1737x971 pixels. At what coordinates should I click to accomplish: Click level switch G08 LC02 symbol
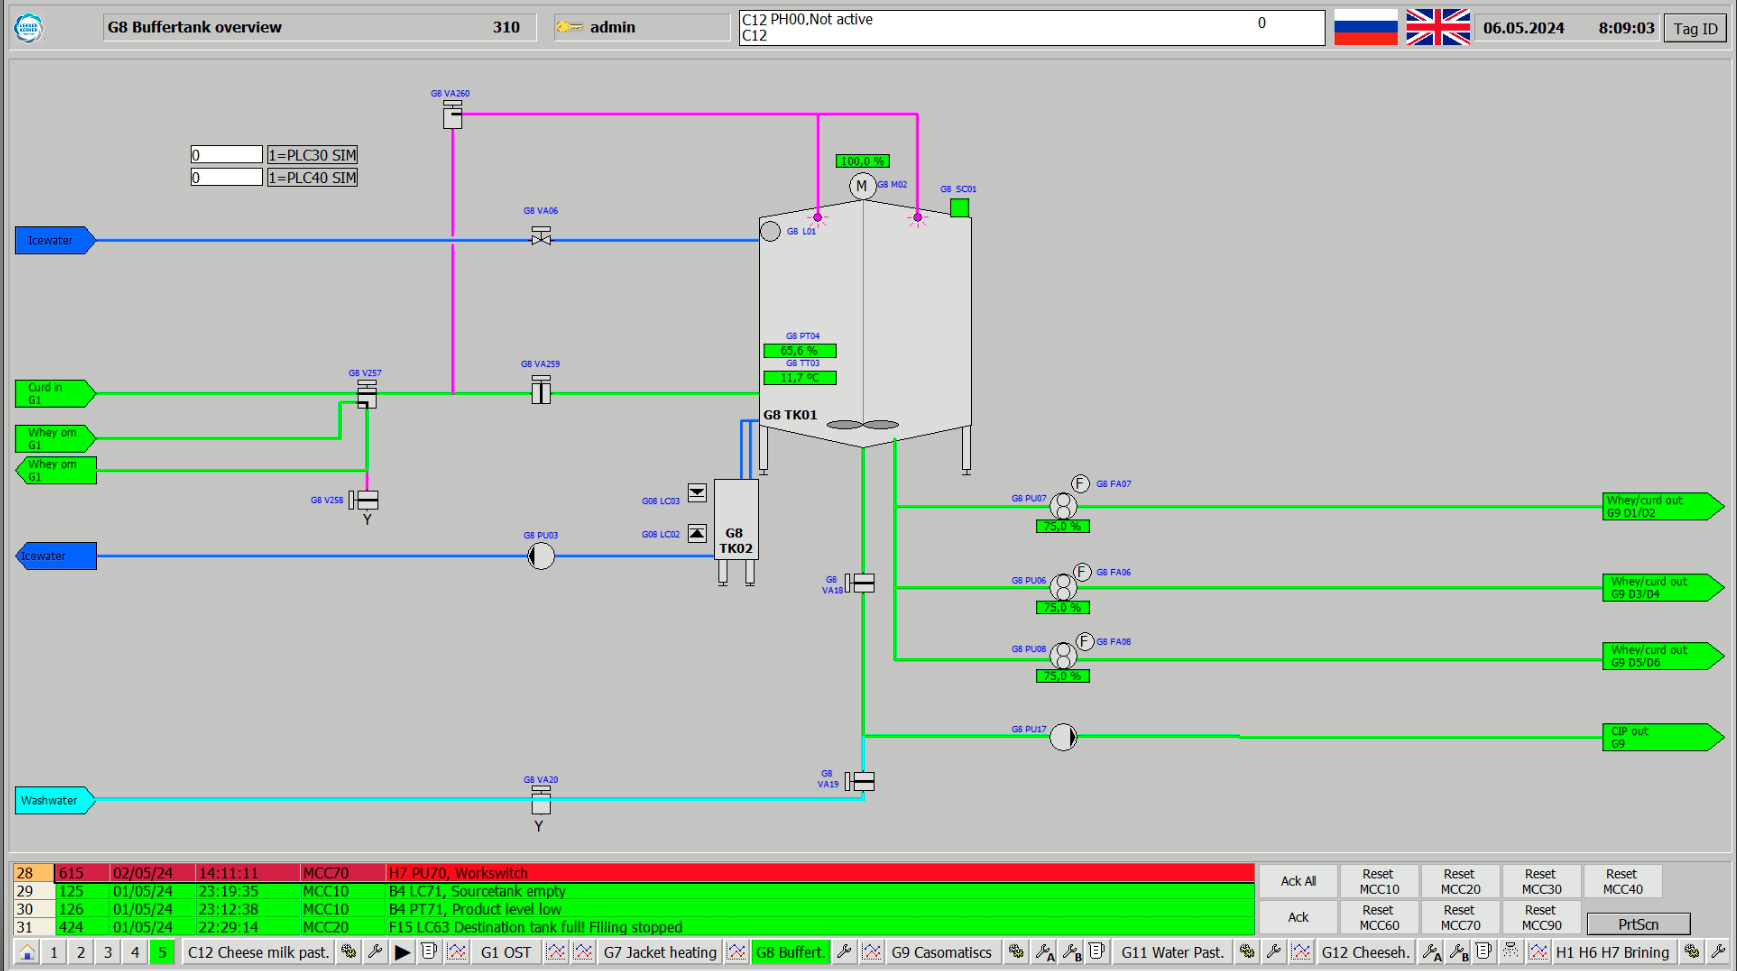pyautogui.click(x=697, y=534)
